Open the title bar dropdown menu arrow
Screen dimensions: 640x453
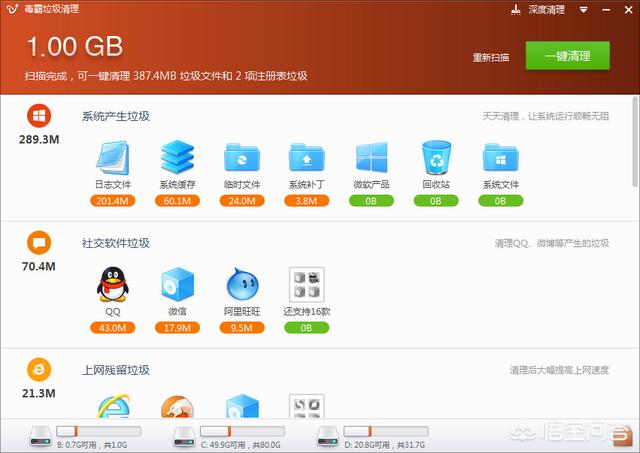point(584,10)
